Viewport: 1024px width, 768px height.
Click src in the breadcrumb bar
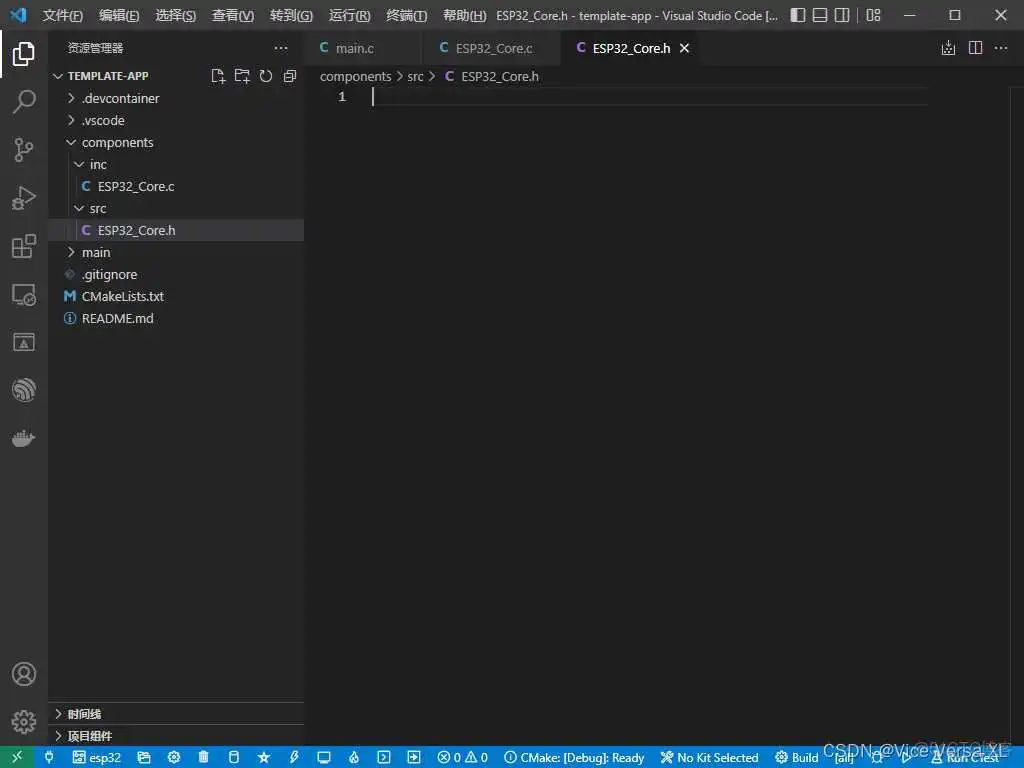[x=415, y=76]
